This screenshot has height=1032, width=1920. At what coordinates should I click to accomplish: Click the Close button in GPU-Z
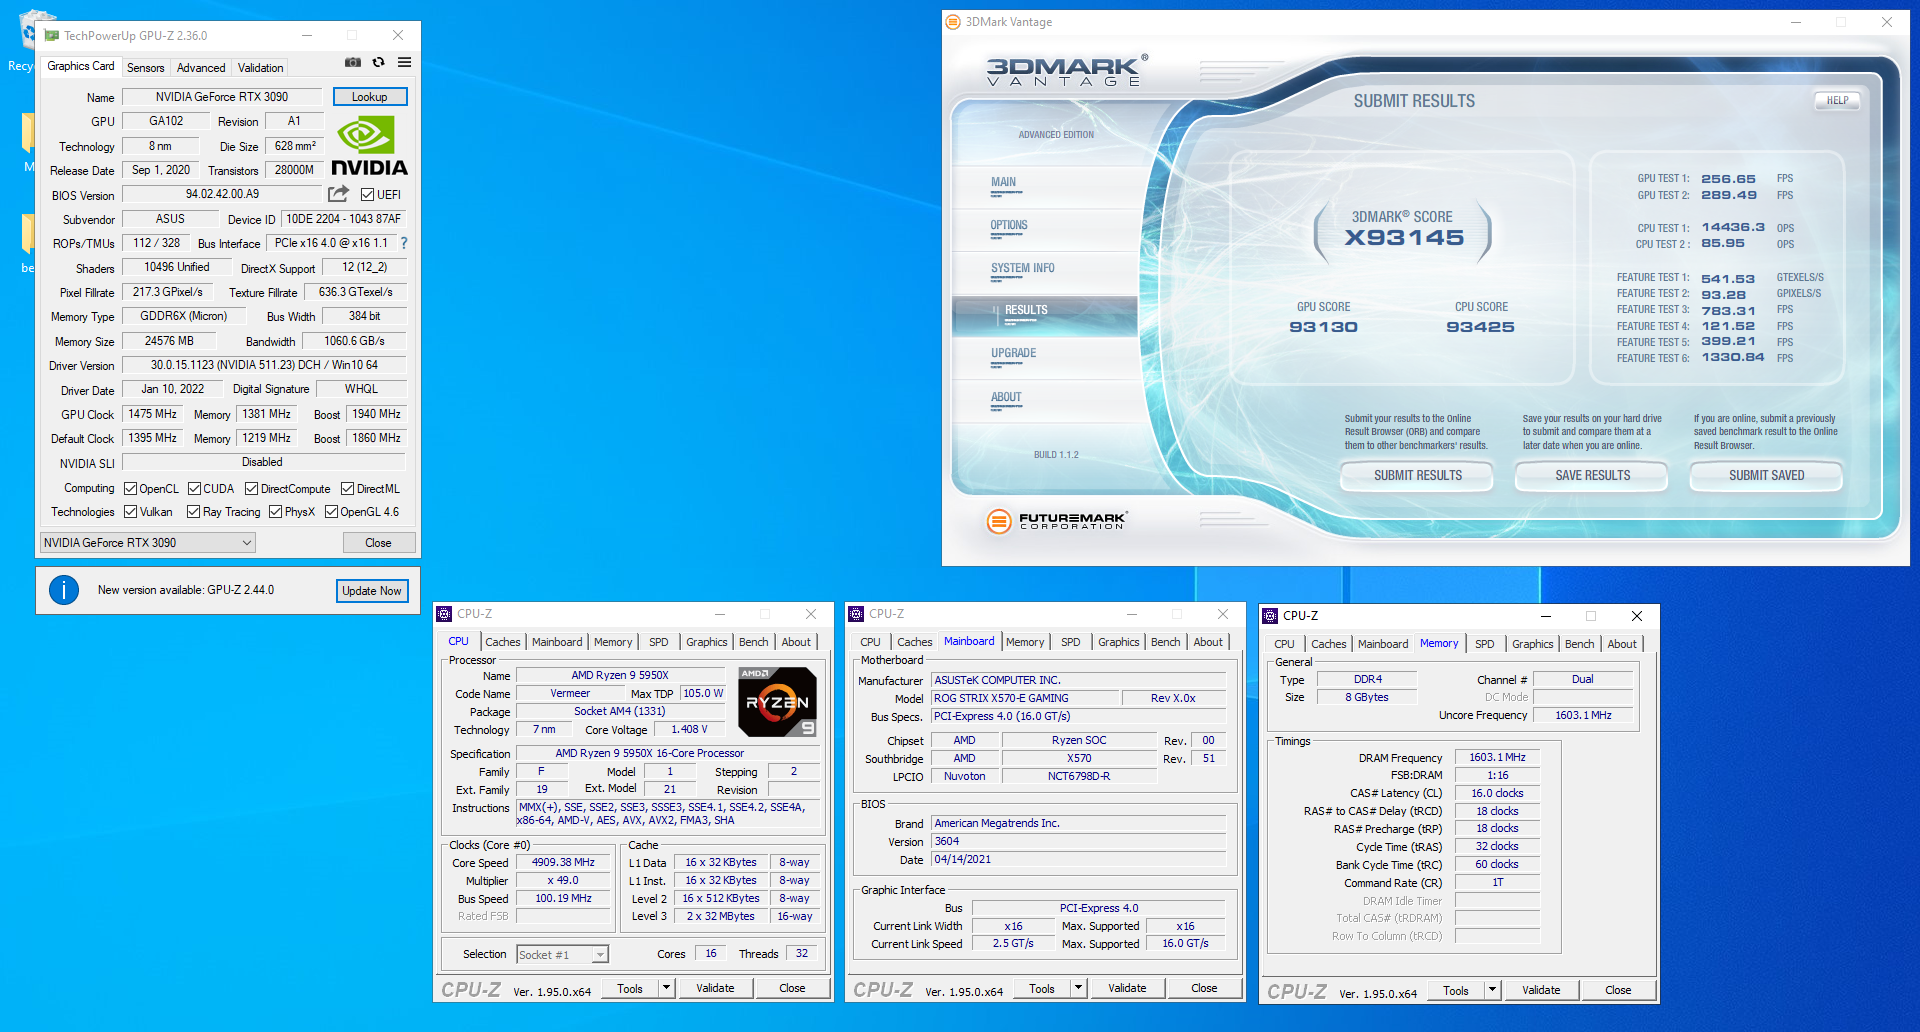click(378, 543)
